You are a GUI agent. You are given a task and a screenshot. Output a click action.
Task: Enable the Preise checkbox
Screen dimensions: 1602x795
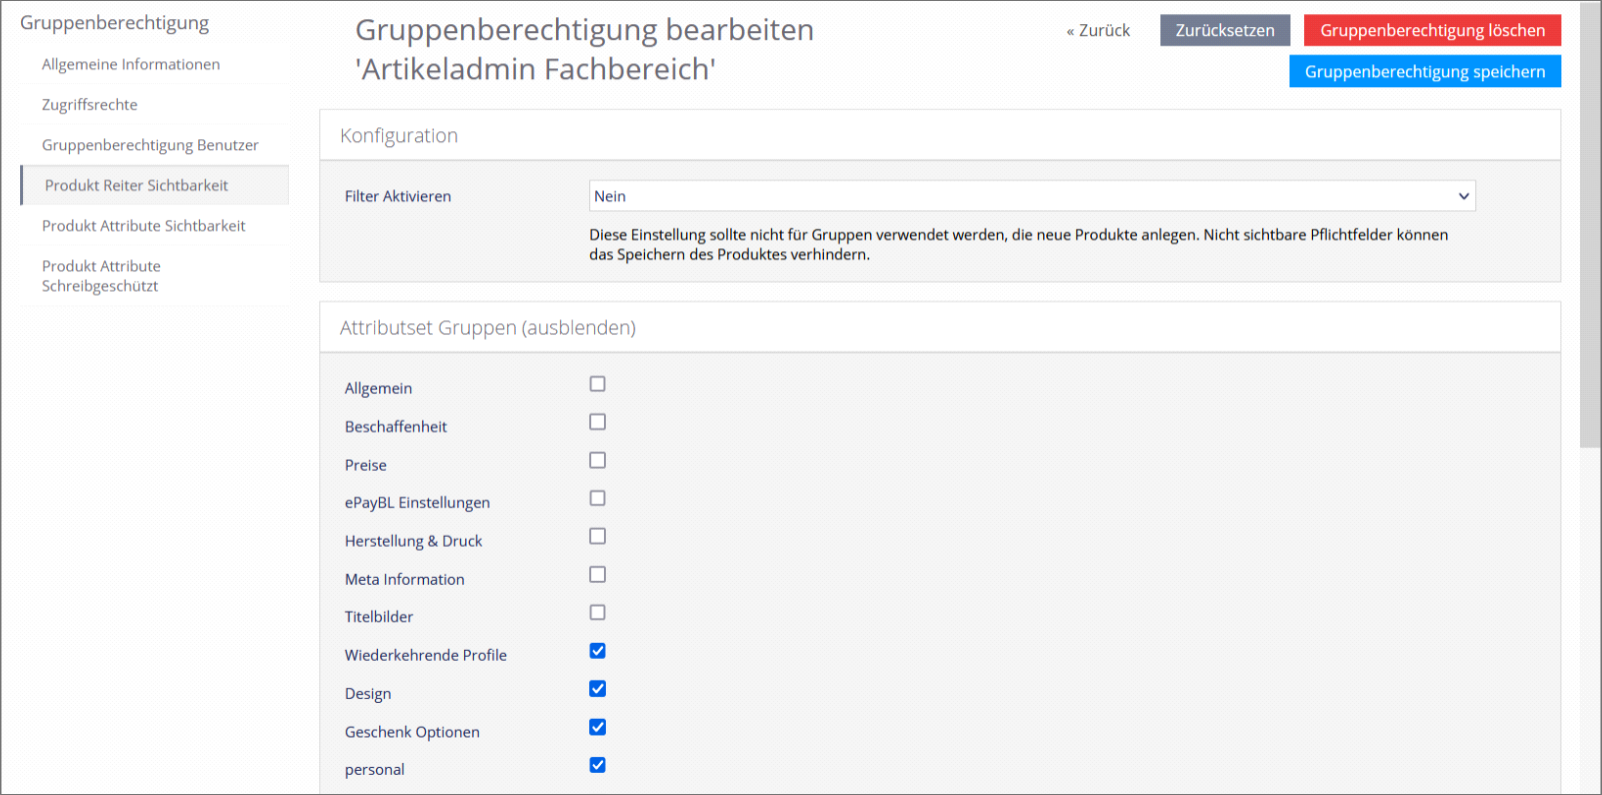point(597,460)
